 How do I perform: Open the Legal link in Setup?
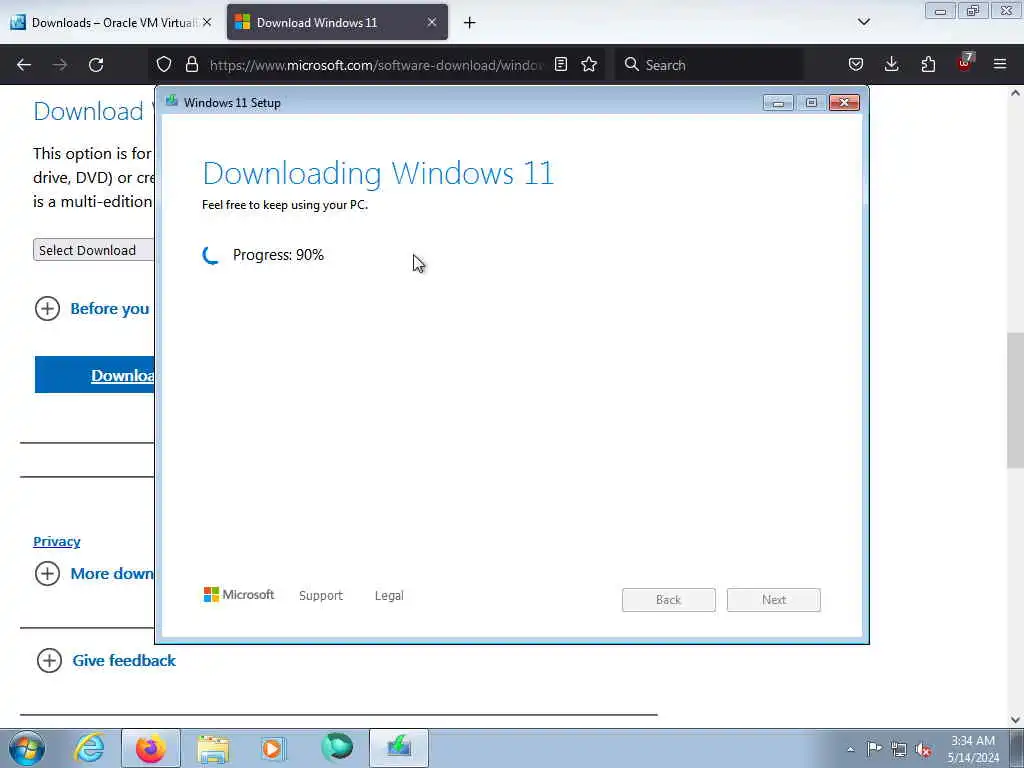point(389,596)
